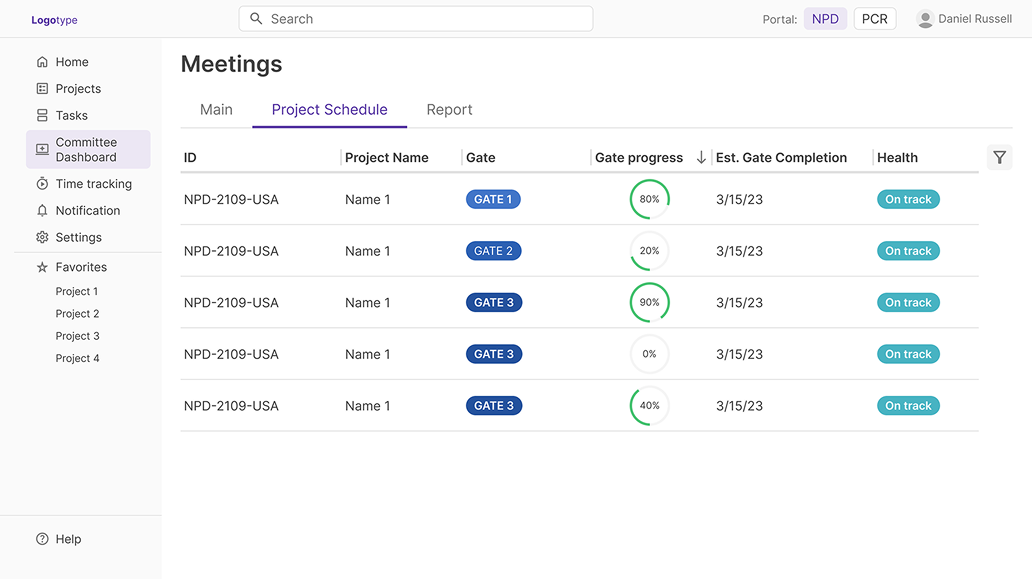
Task: Click the Notification bell icon
Action: pyautogui.click(x=42, y=211)
